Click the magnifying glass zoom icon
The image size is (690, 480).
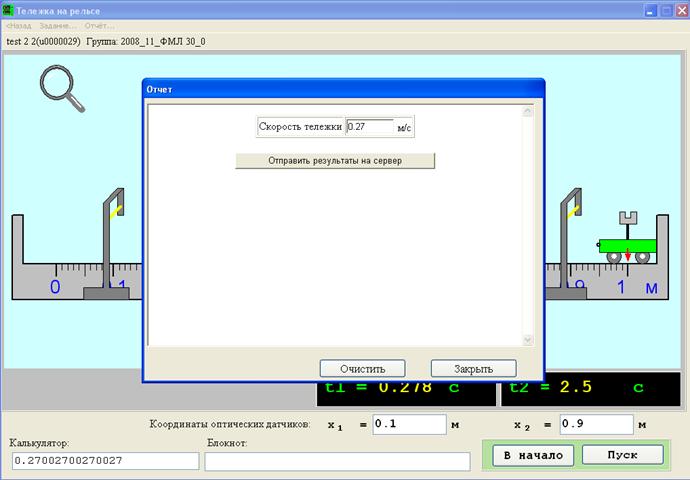click(62, 88)
